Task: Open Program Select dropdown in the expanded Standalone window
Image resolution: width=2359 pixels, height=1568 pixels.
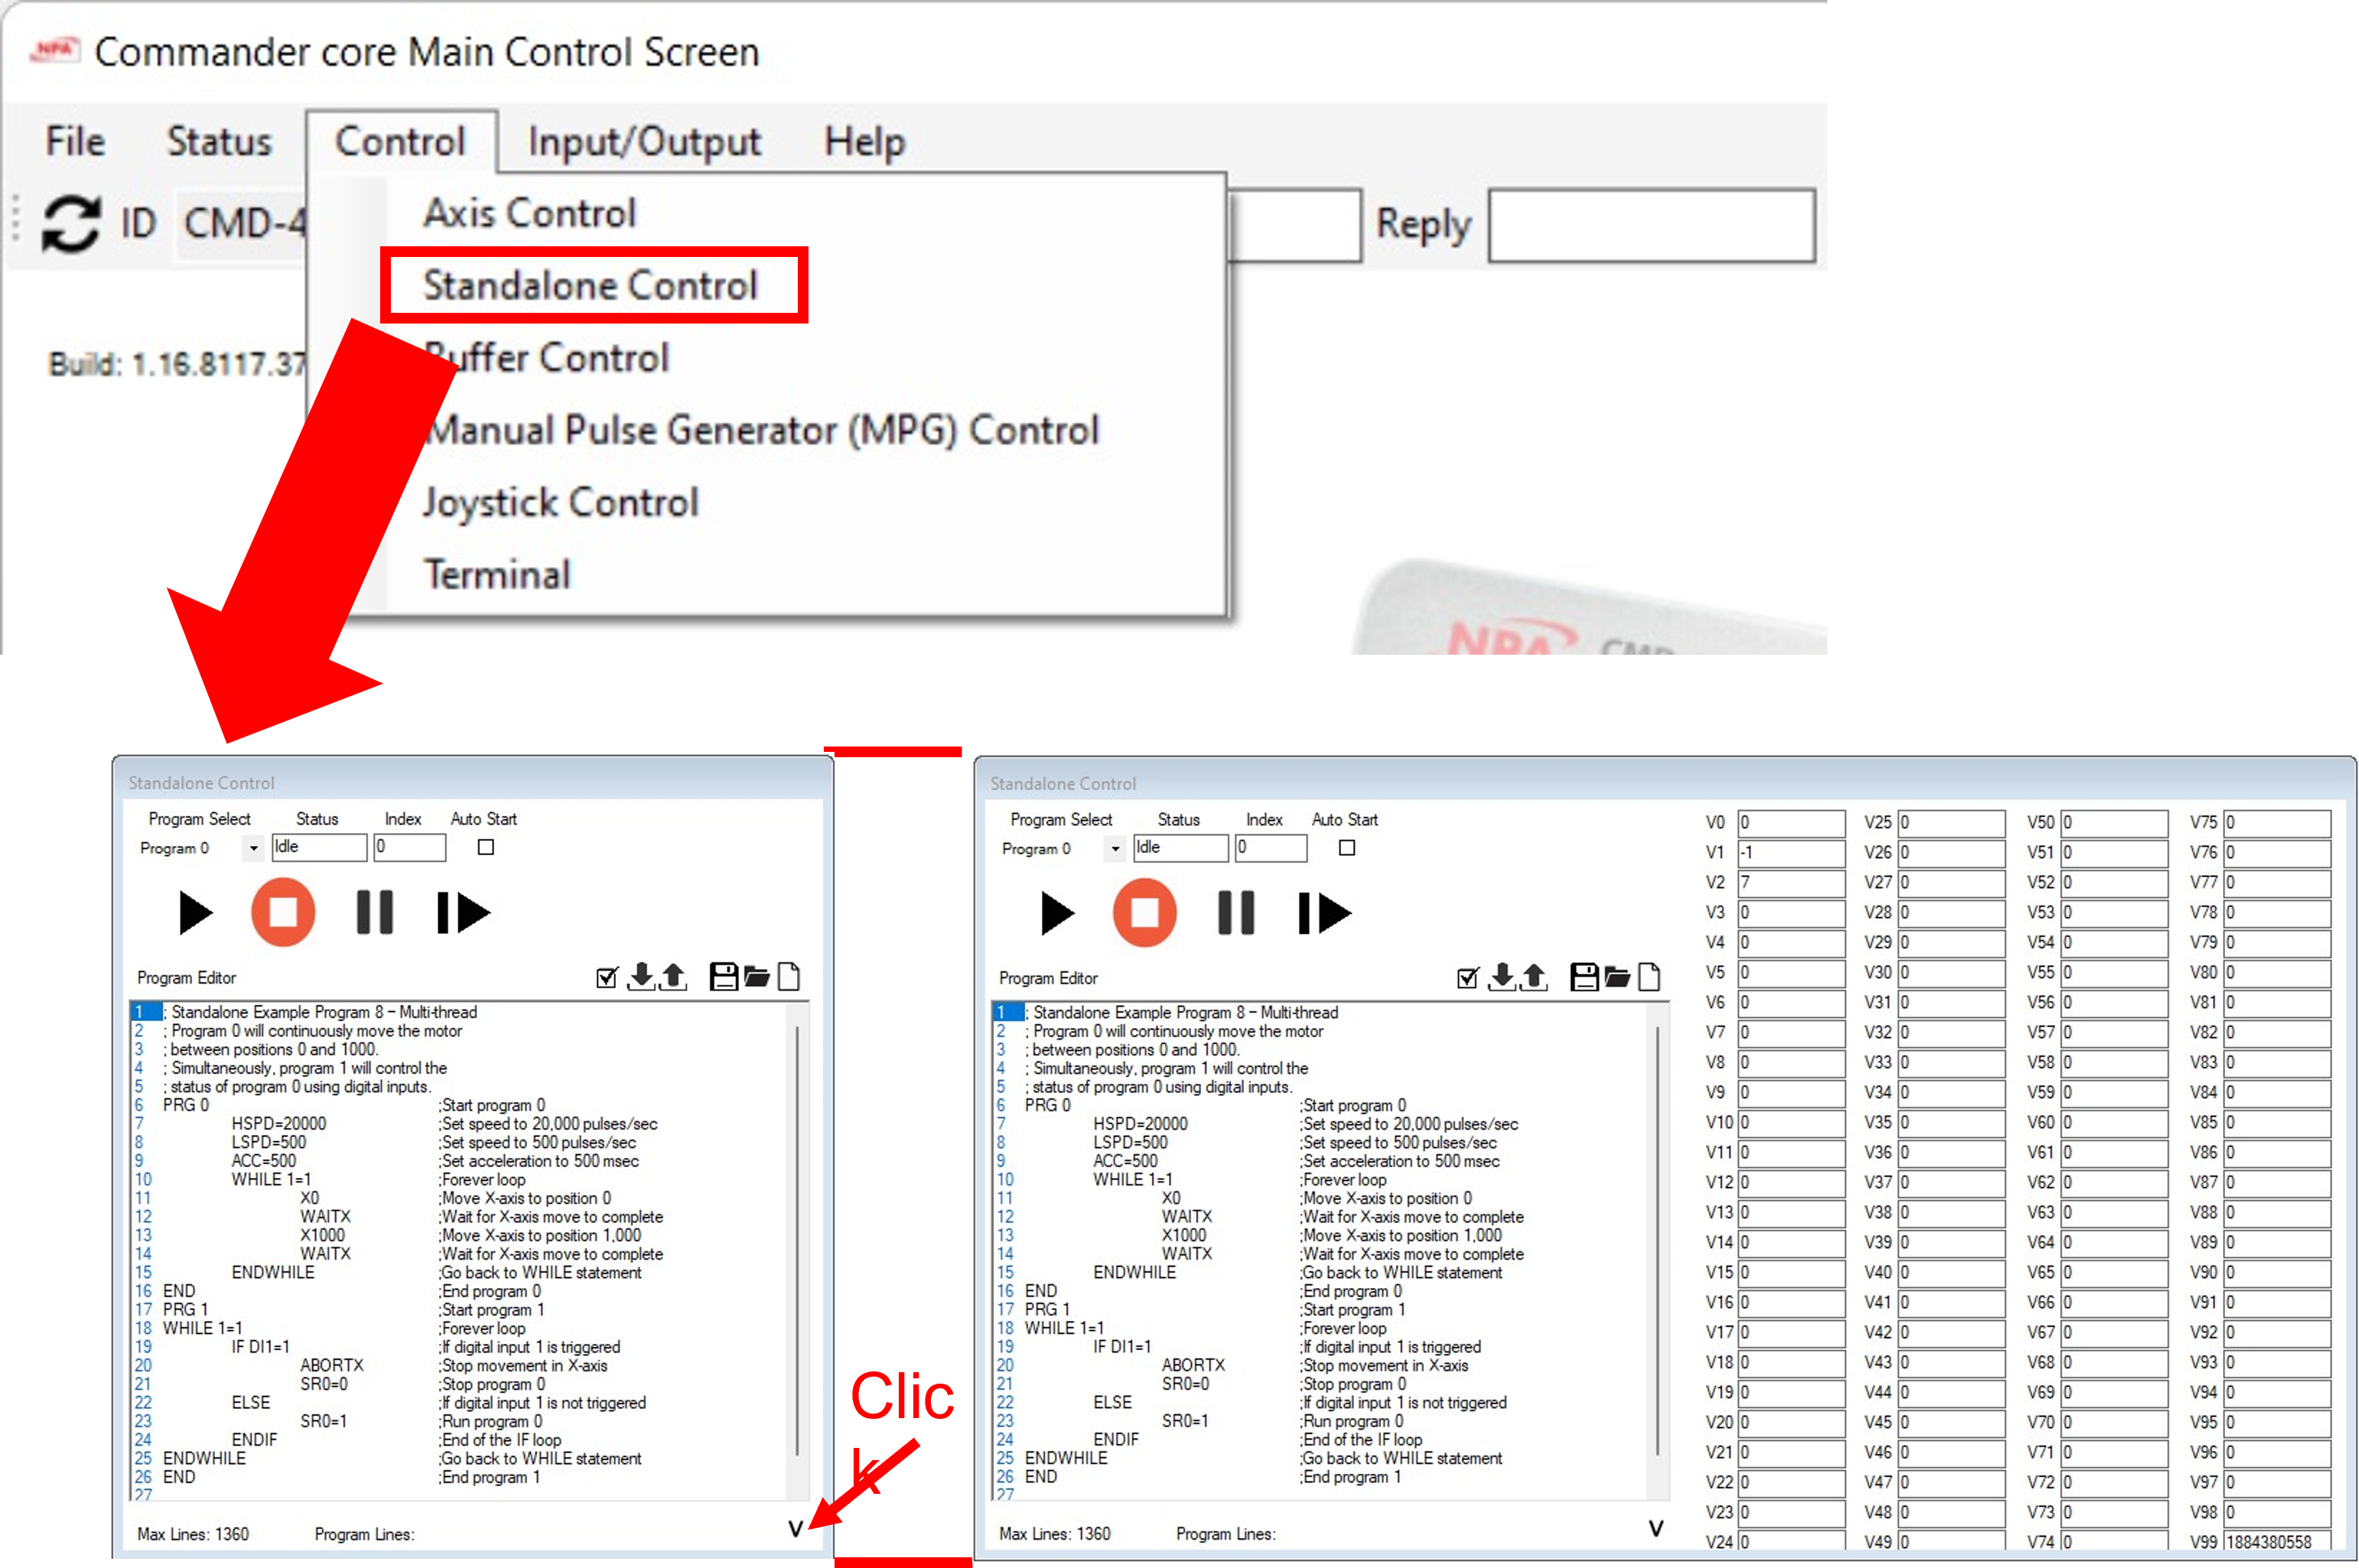Action: [x=1115, y=849]
